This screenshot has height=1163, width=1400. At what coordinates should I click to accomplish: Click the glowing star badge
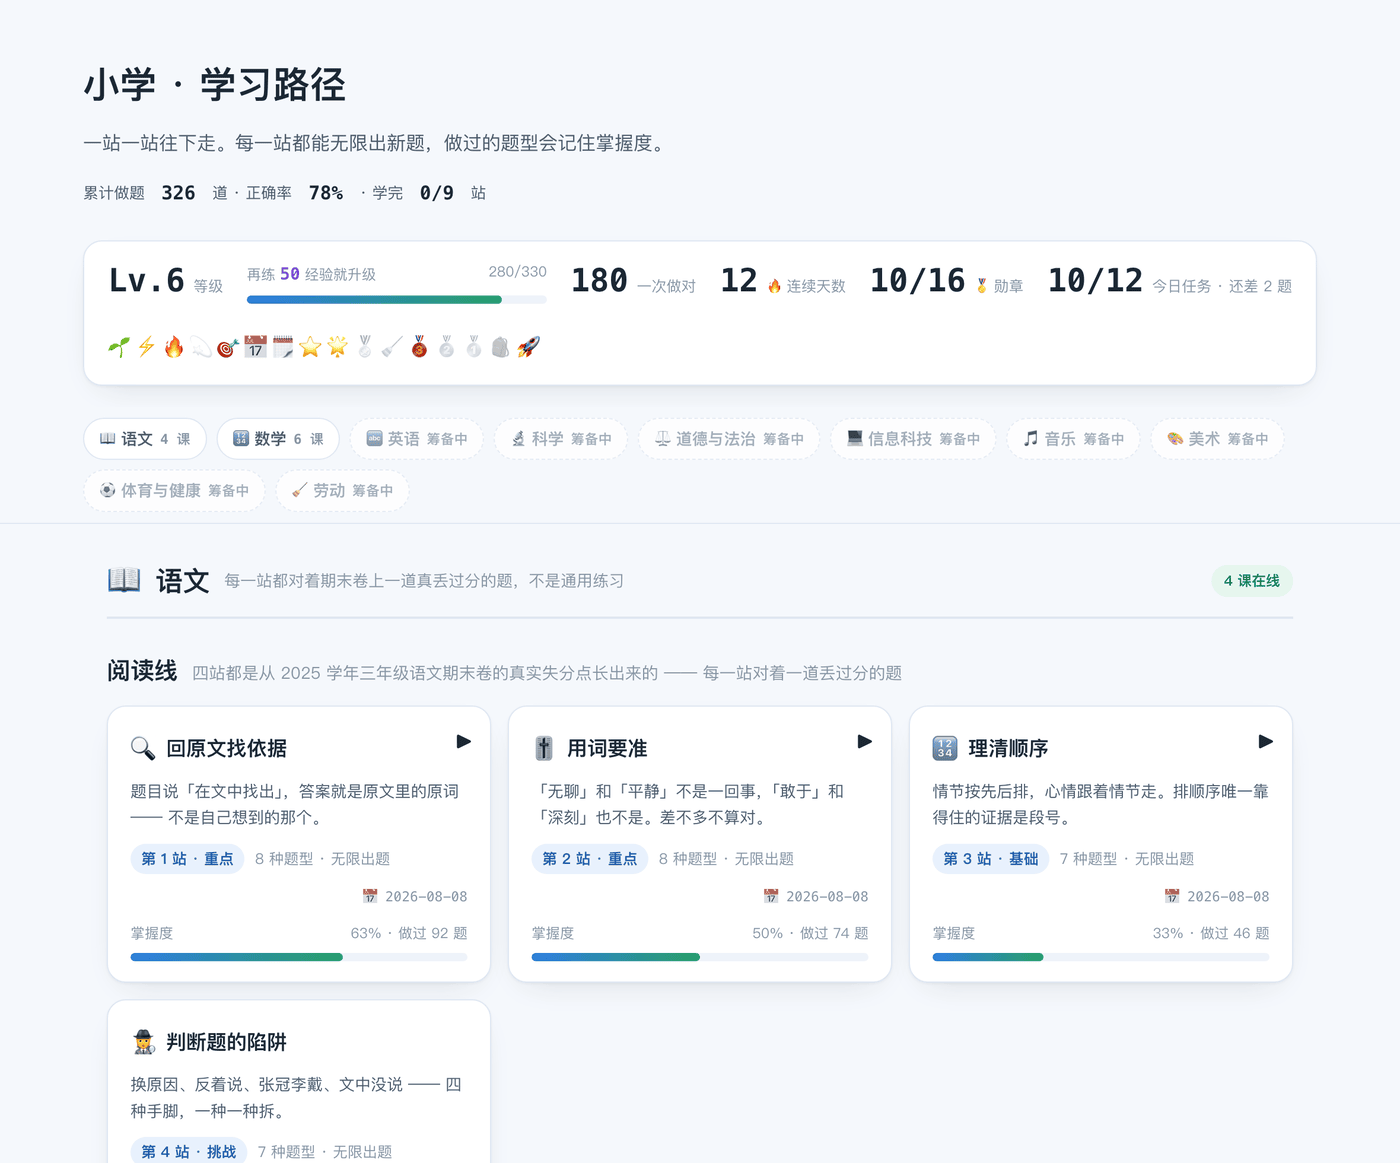[x=338, y=347]
